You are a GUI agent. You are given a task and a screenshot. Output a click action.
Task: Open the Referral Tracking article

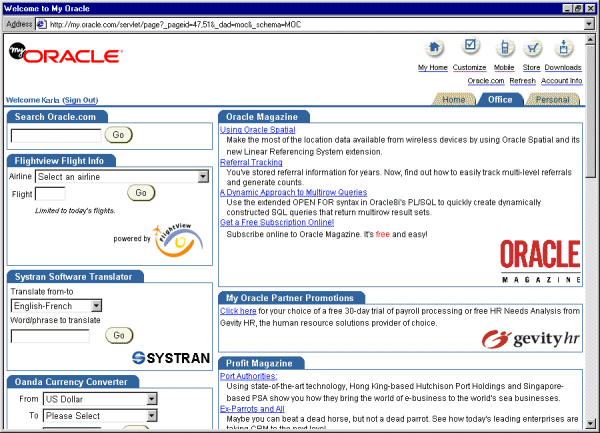[251, 163]
